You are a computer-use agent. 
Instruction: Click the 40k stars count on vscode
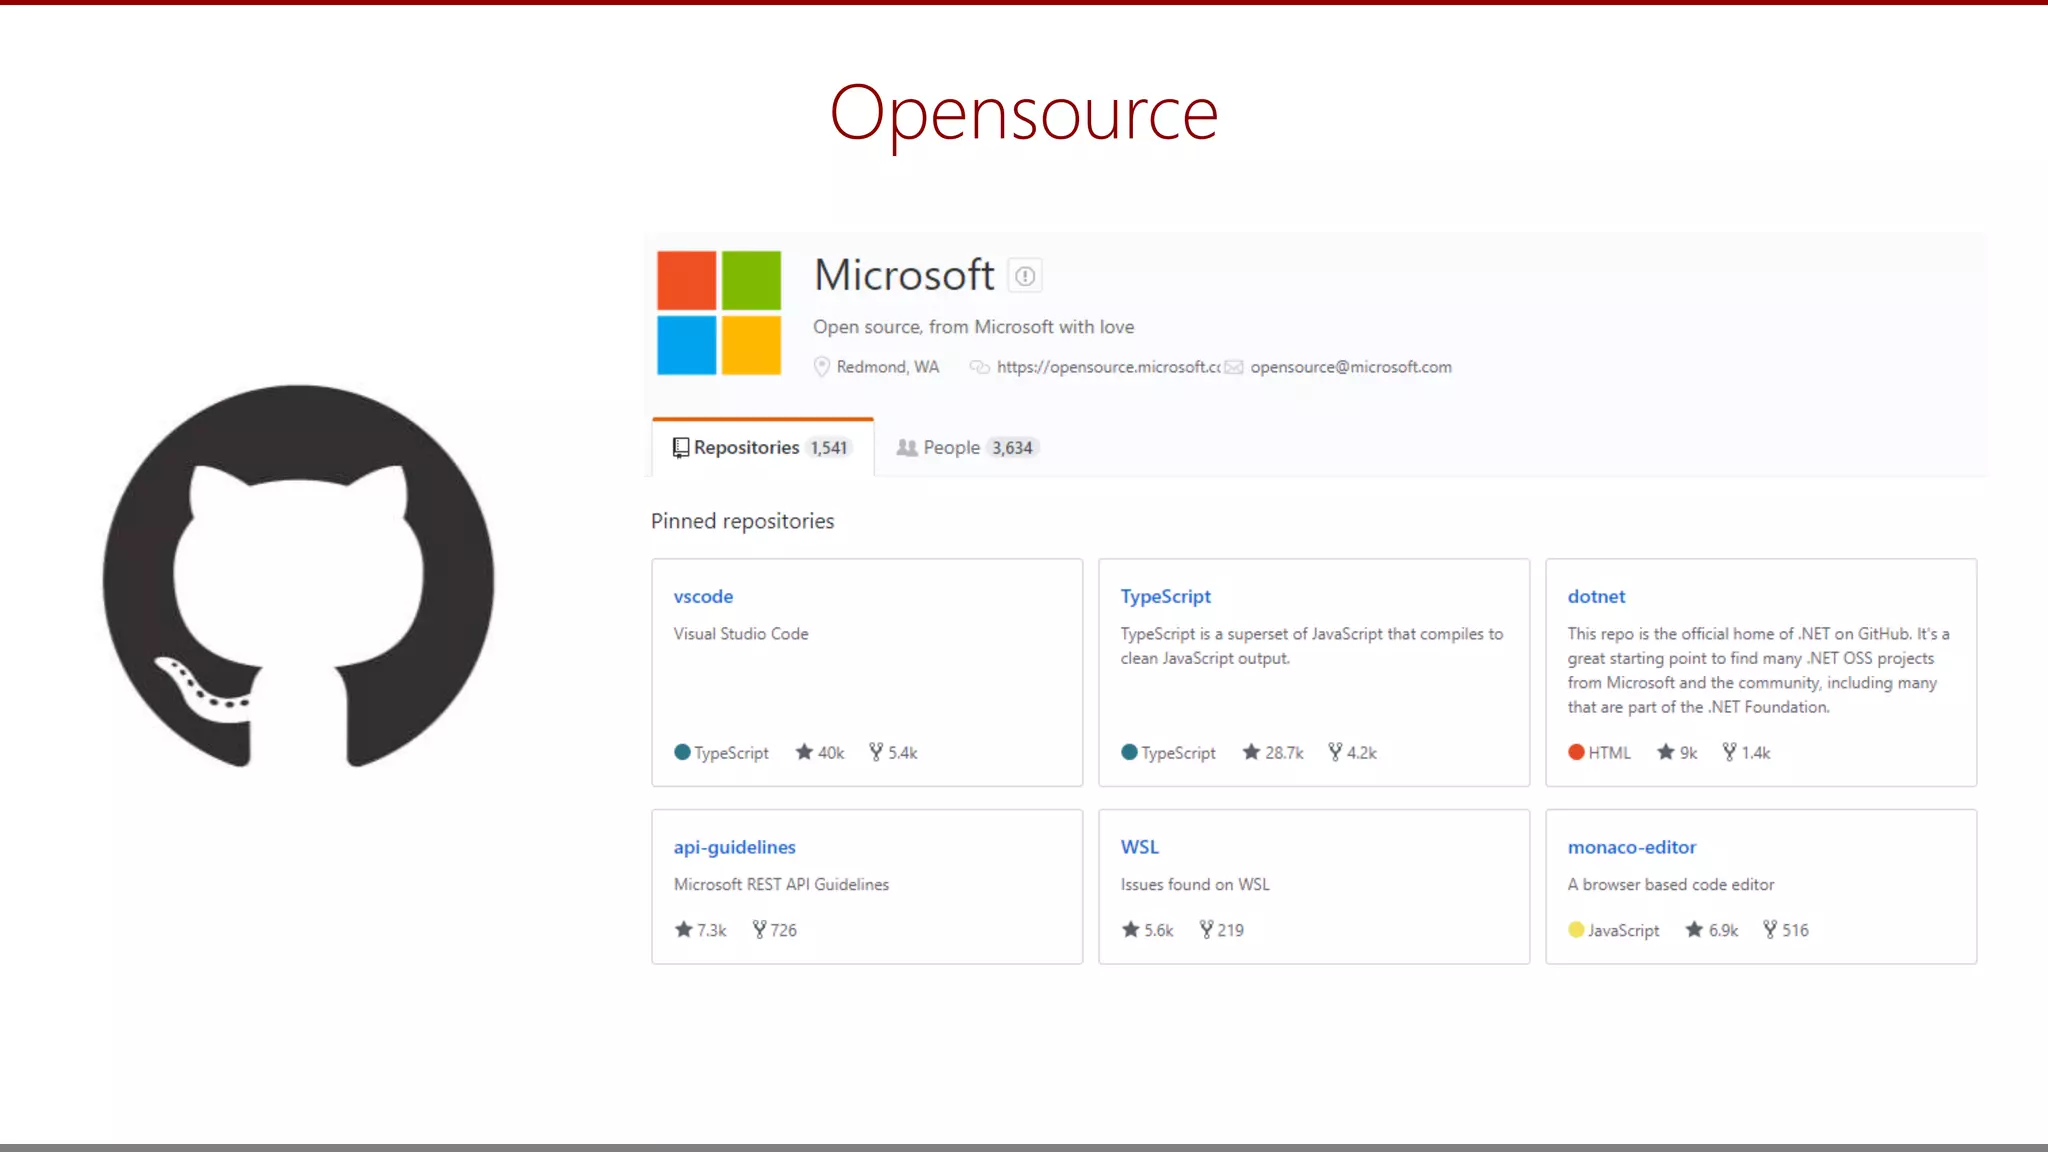click(x=831, y=753)
